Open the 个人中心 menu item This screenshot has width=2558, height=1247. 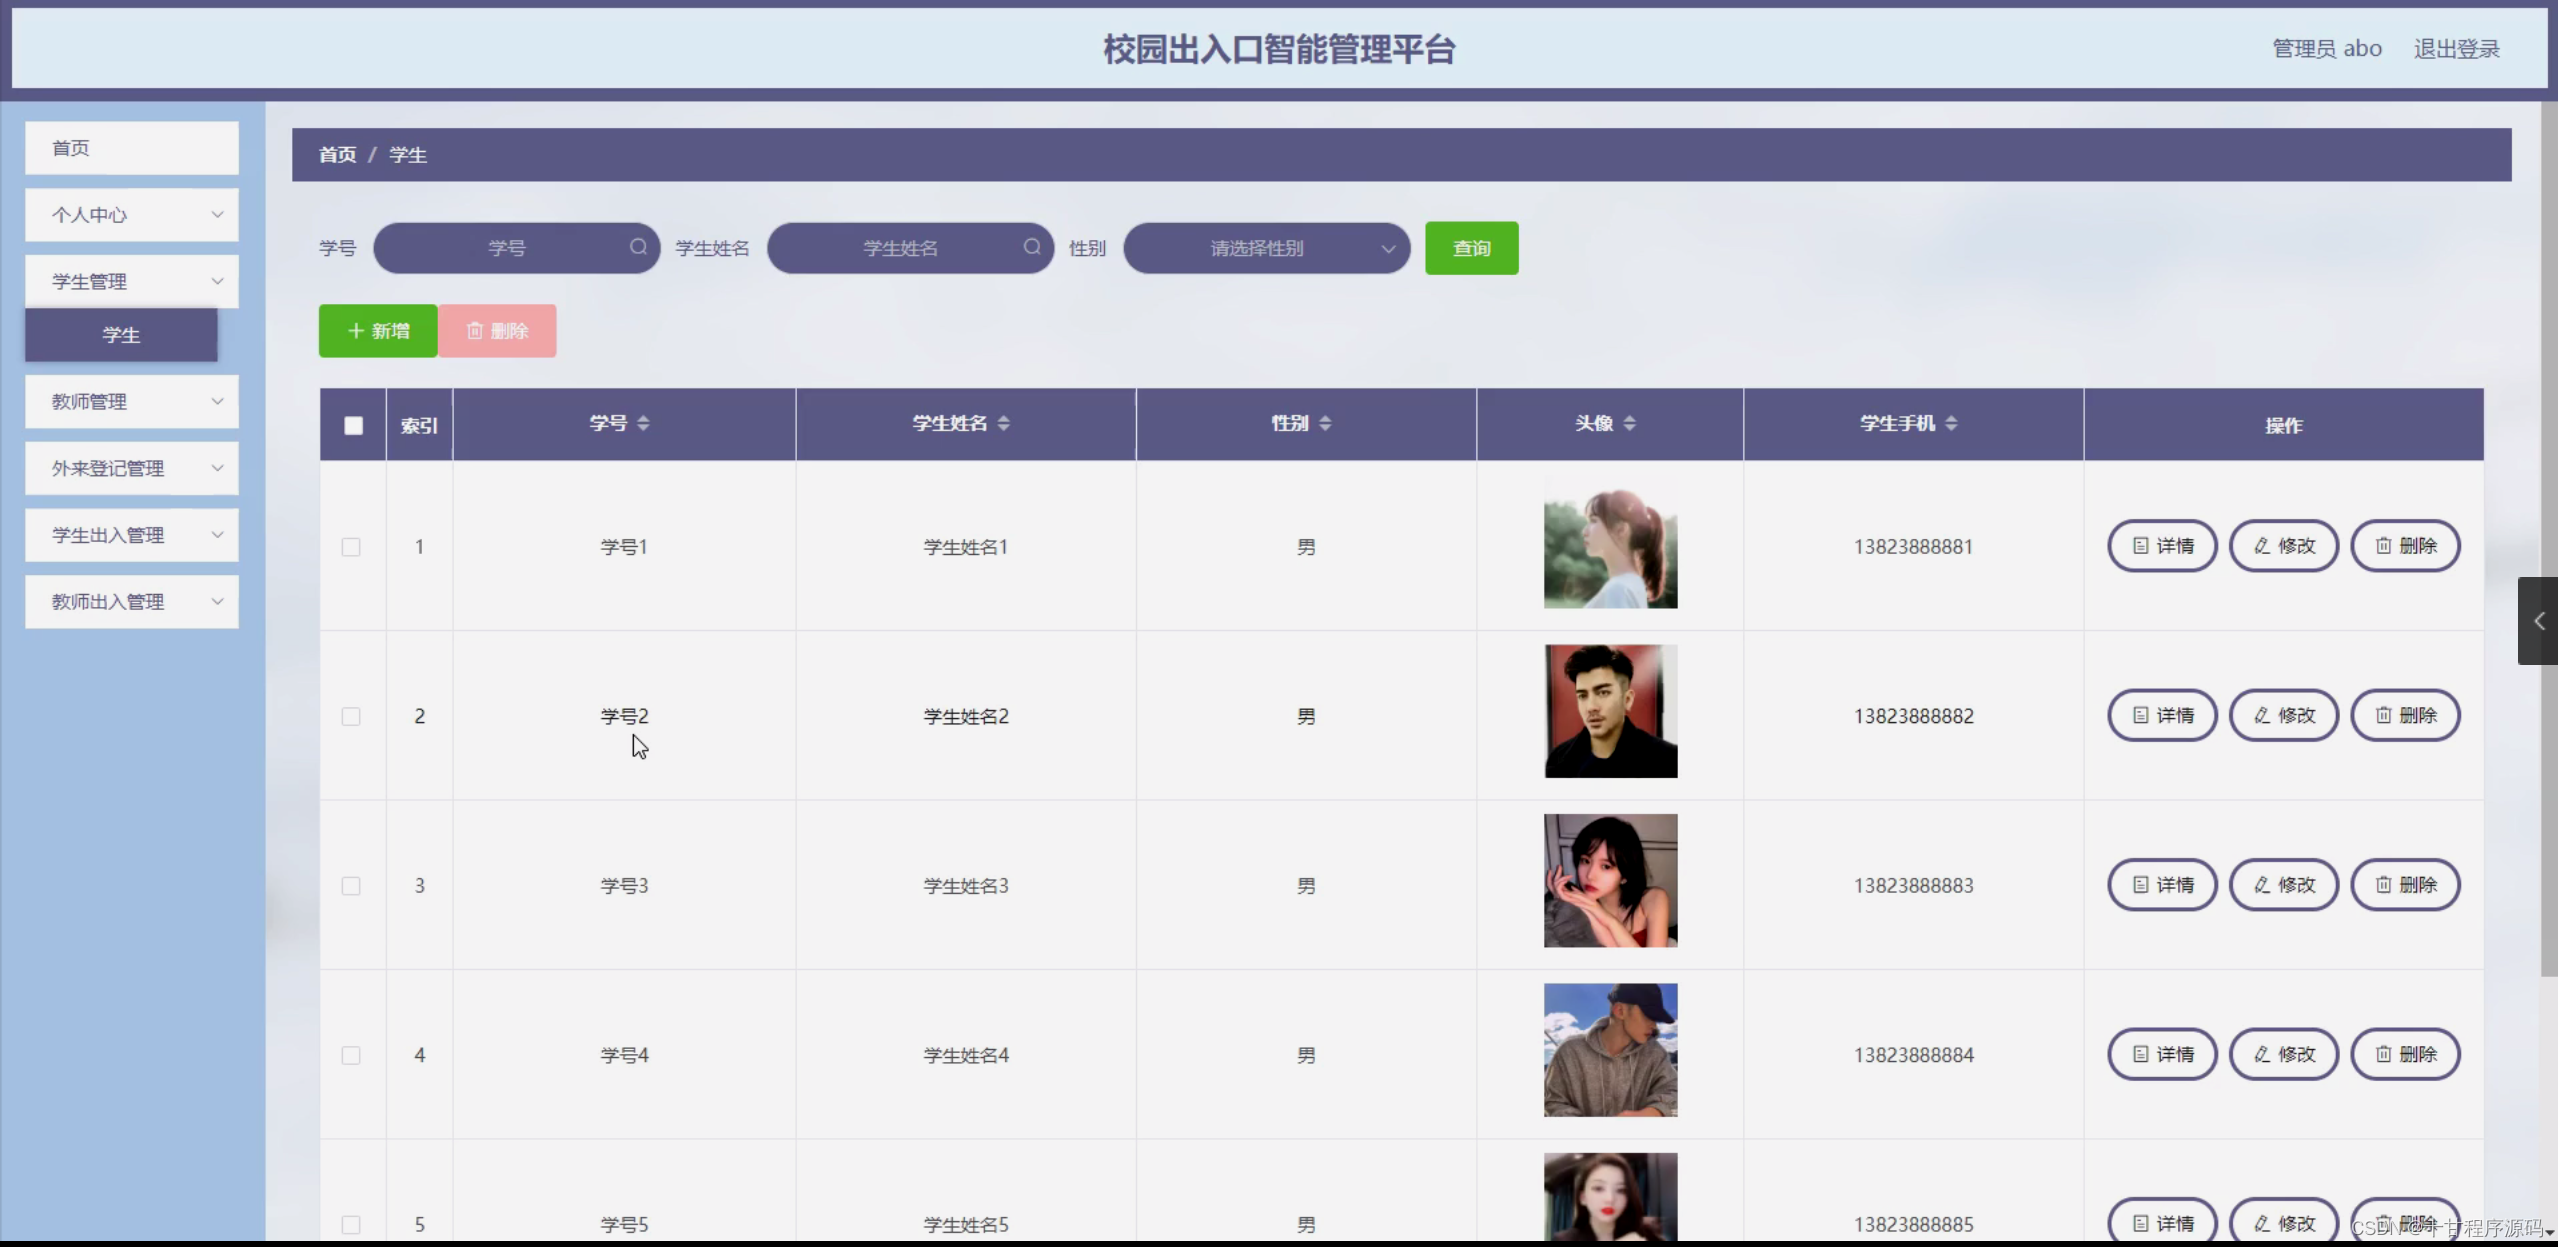click(131, 214)
